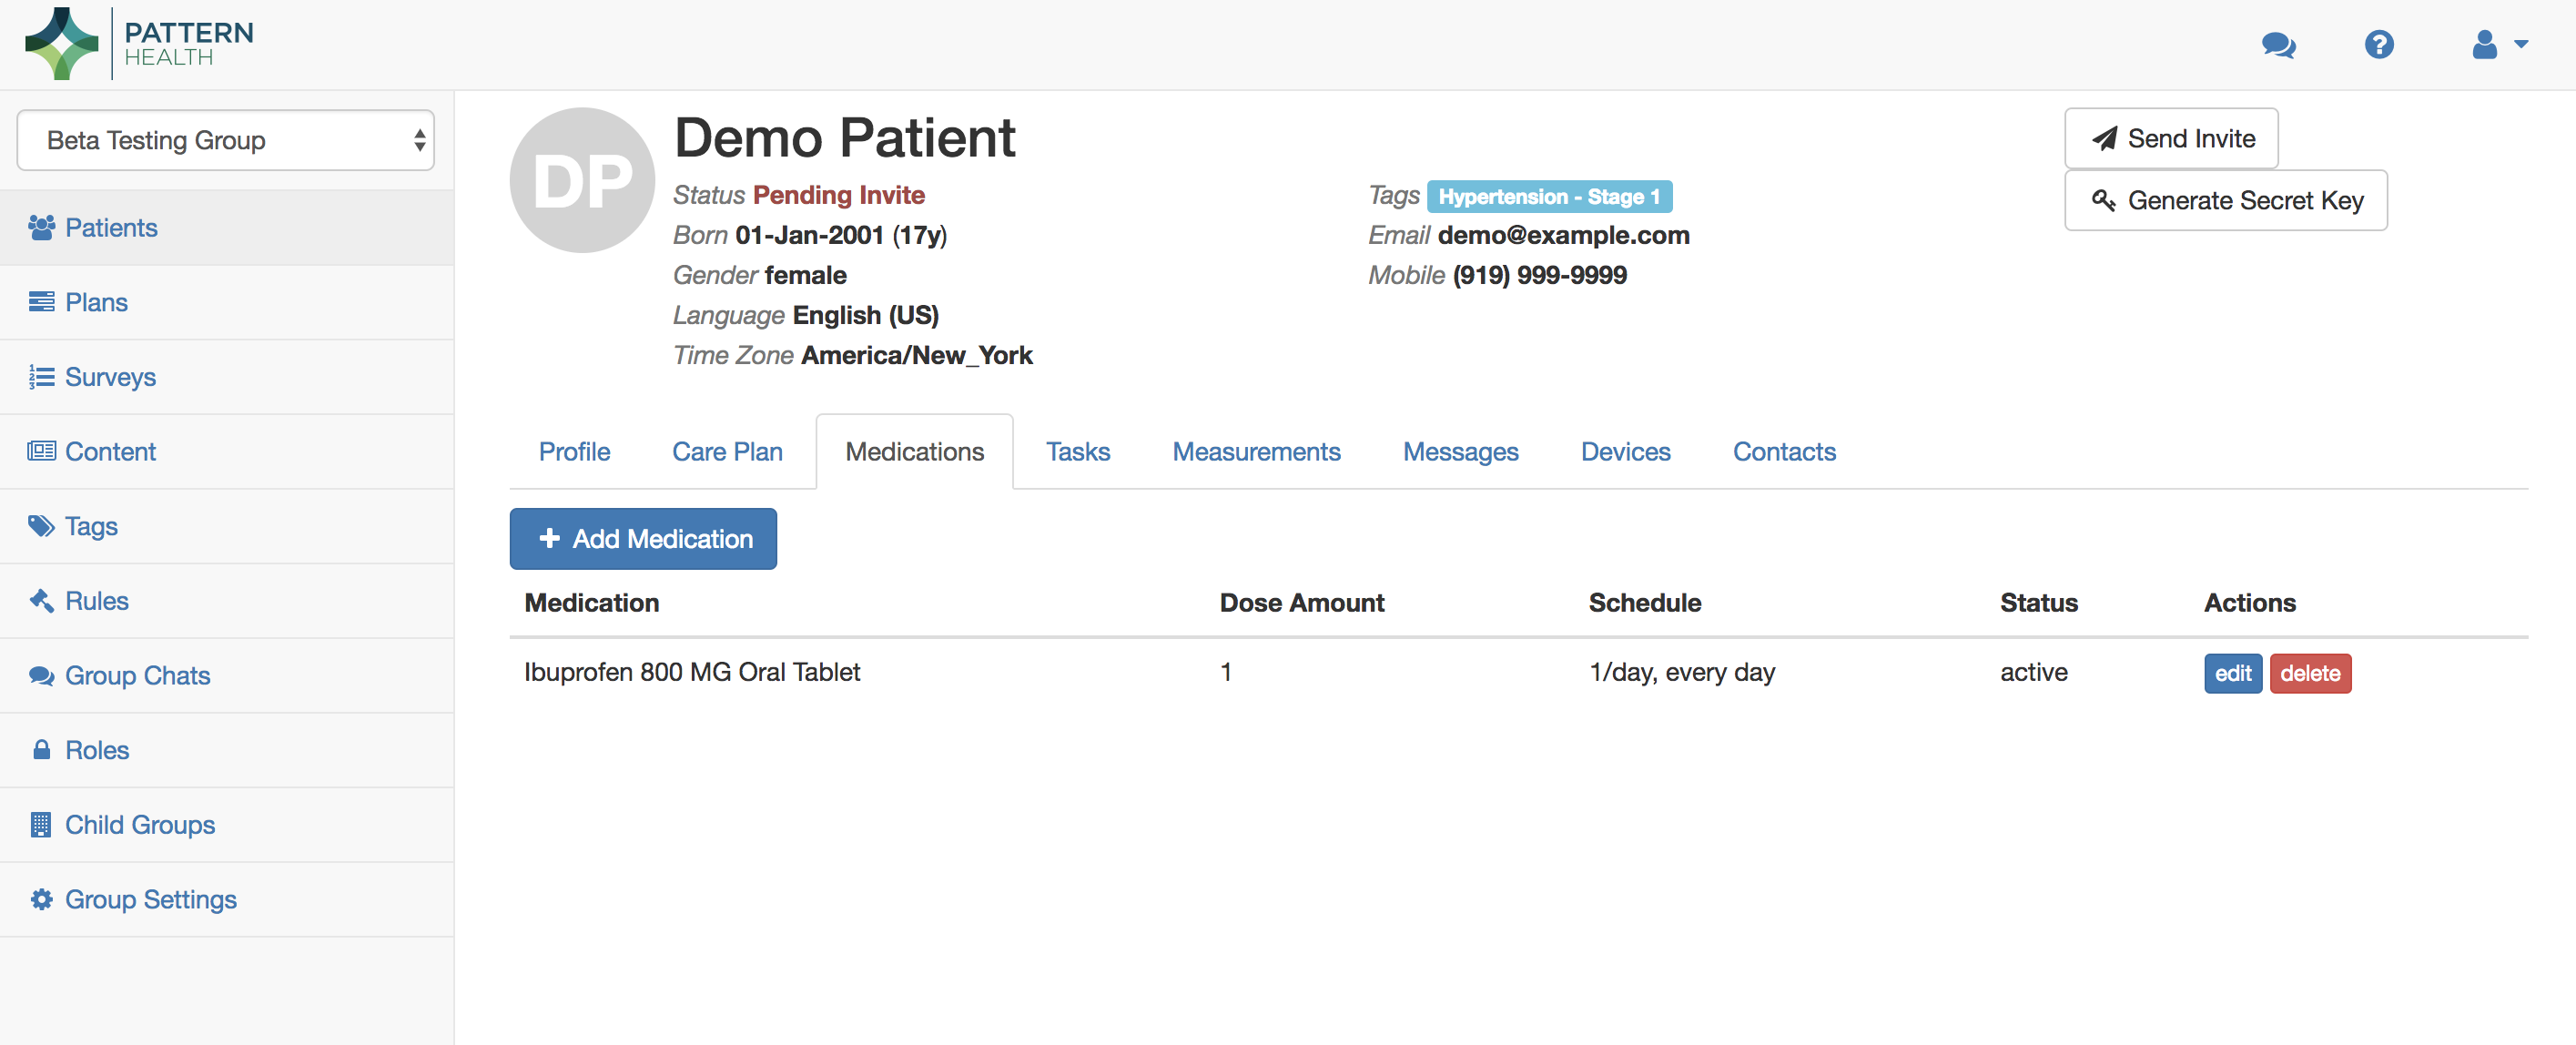Screen dimensions: 2576x1045
Task: Open the user account dropdown menu
Action: [2498, 45]
